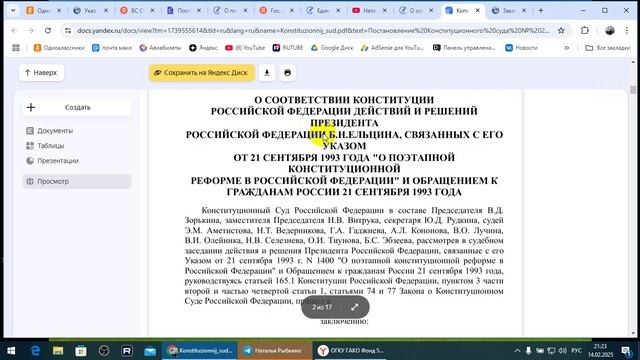Image resolution: width=640 pixels, height=360 pixels.
Task: Switch to the Указ browser tab
Action: pyautogui.click(x=90, y=11)
